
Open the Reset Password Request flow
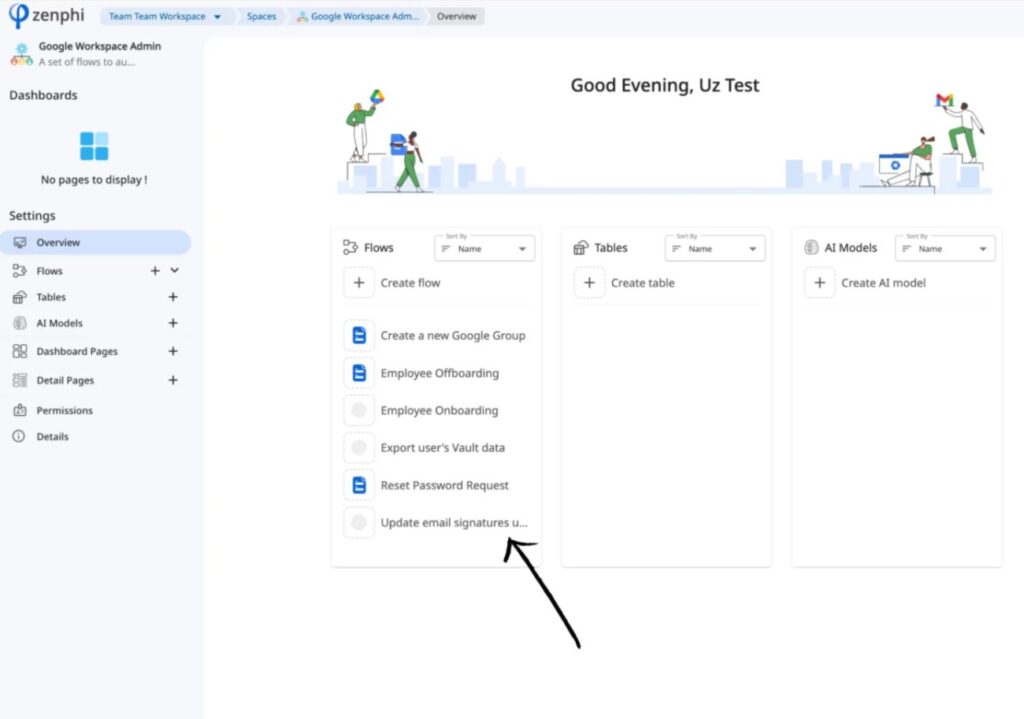point(444,485)
